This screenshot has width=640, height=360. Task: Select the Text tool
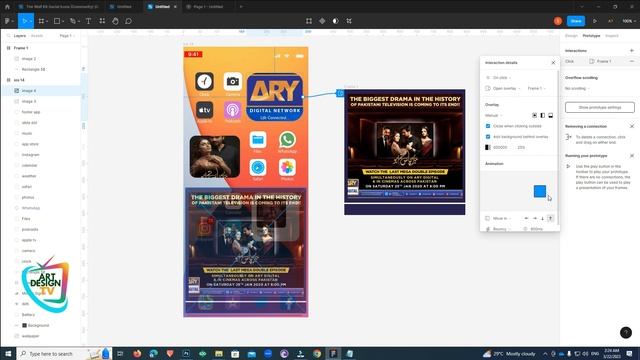(88, 21)
